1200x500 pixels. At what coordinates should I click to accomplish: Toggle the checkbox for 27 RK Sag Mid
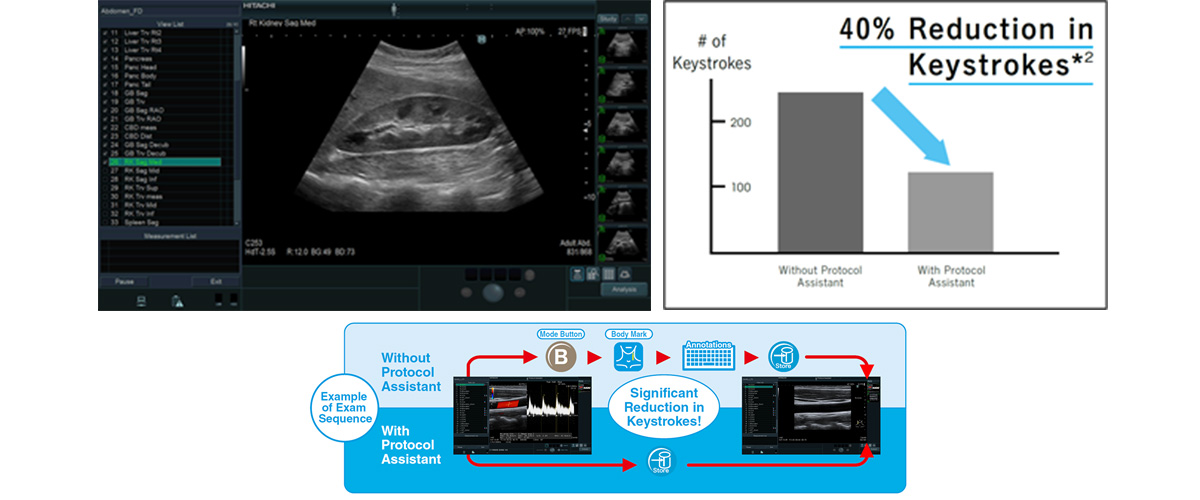coord(104,171)
